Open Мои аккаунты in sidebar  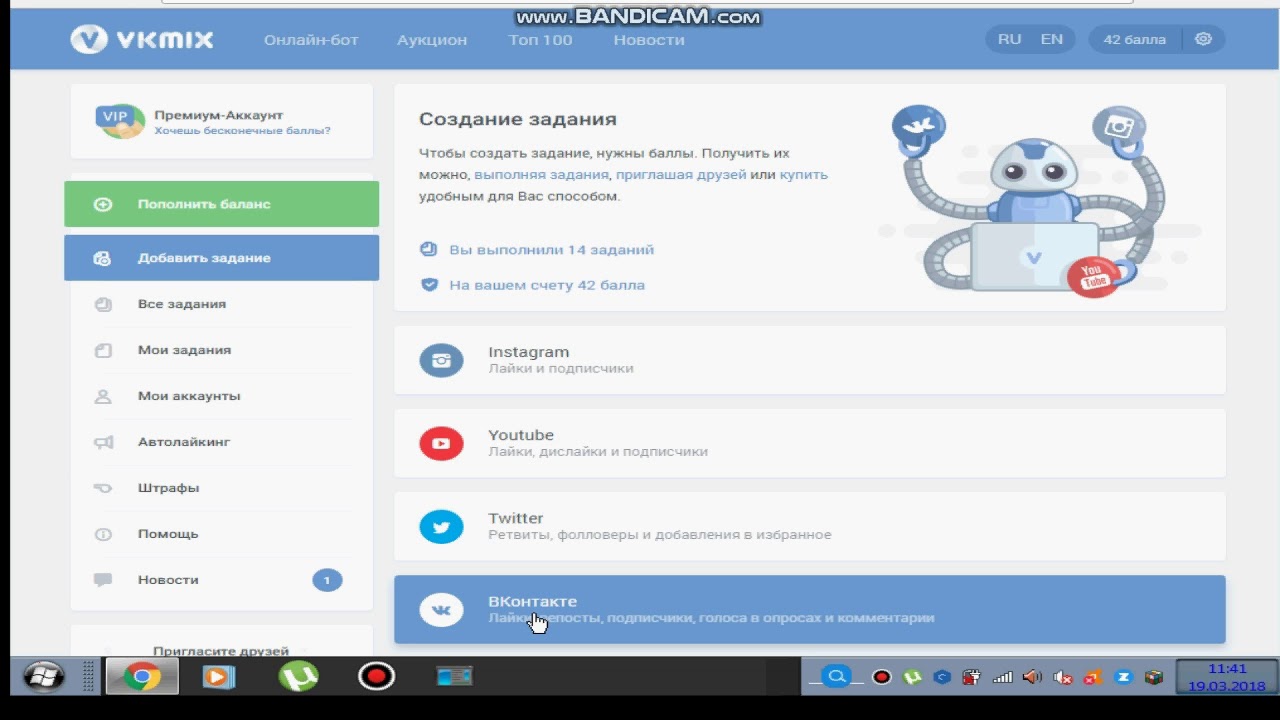189,396
